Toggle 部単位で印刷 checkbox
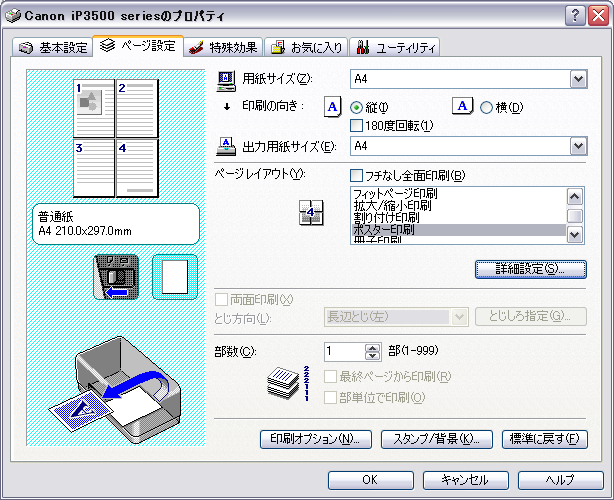This screenshot has width=614, height=500. click(330, 398)
